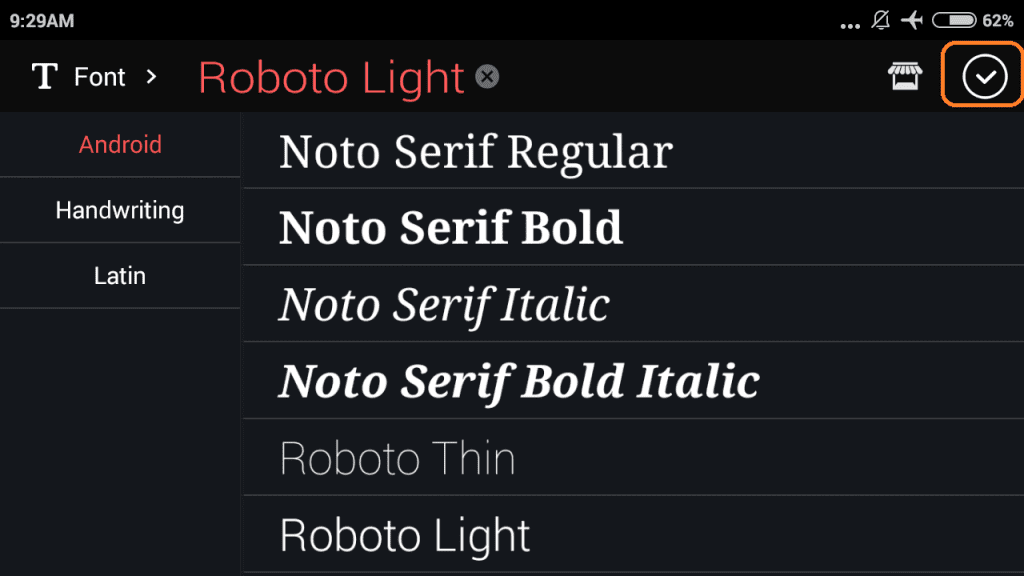Select Roboto Light in the font list

click(x=405, y=535)
